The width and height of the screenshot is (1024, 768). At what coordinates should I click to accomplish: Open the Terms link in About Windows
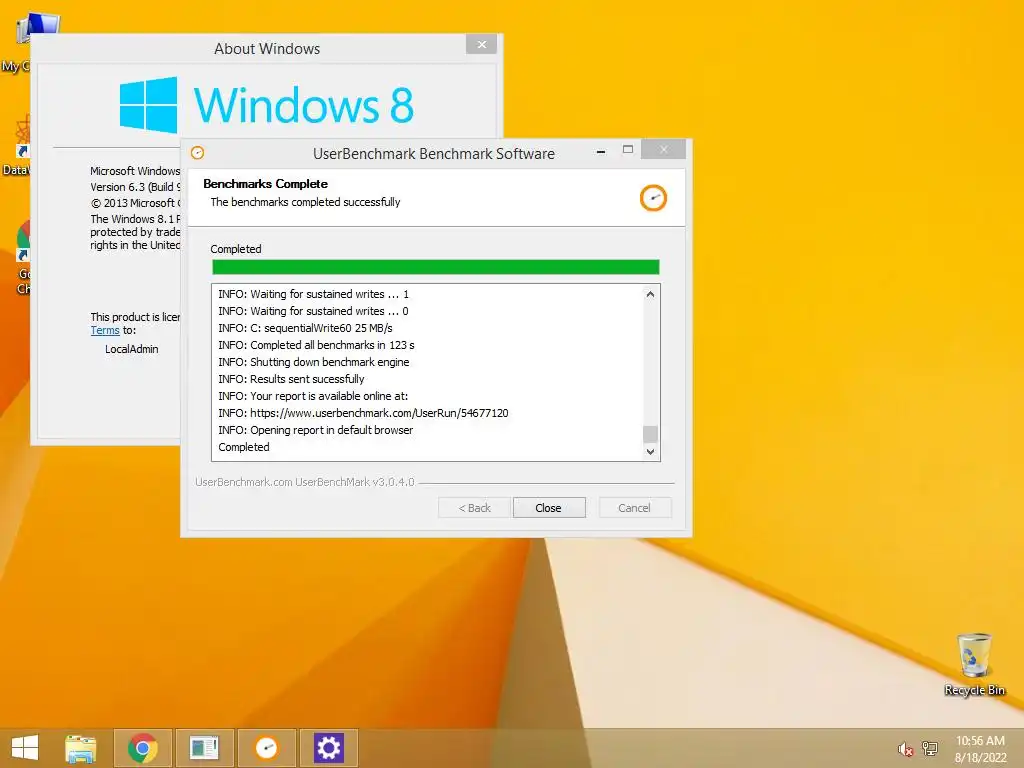tap(104, 330)
